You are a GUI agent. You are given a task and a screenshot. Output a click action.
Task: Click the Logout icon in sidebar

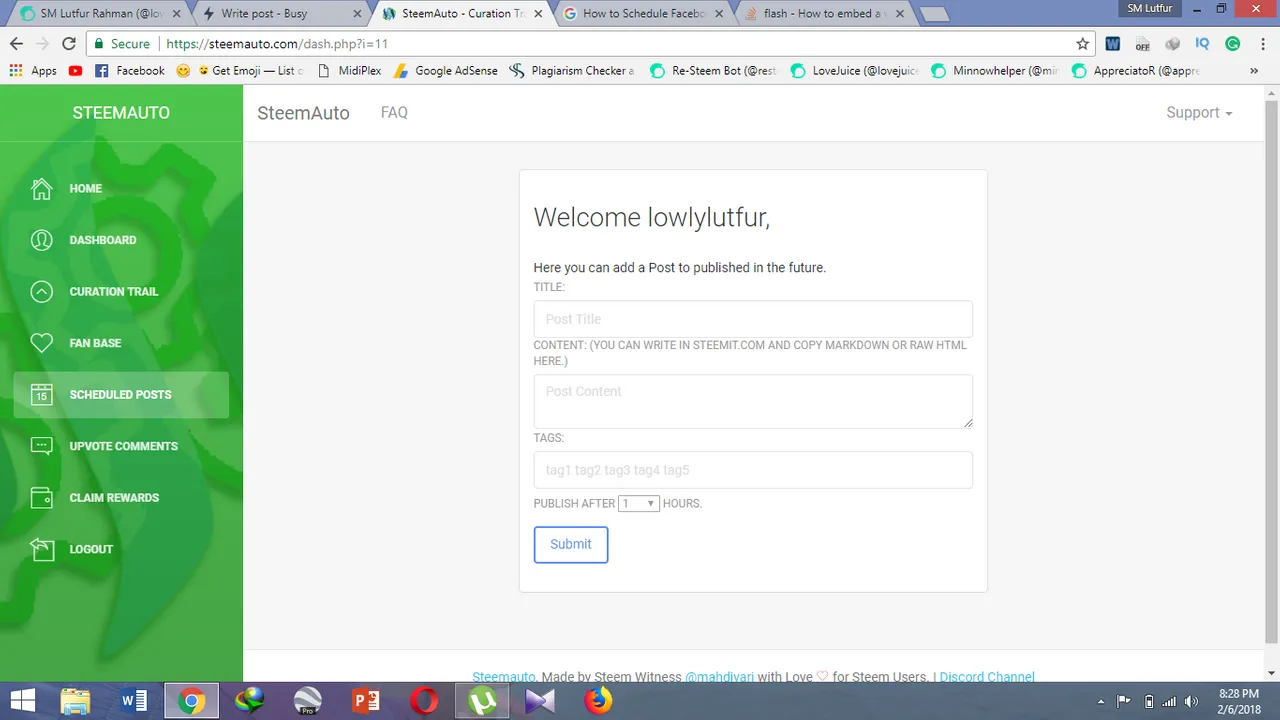[x=41, y=549]
